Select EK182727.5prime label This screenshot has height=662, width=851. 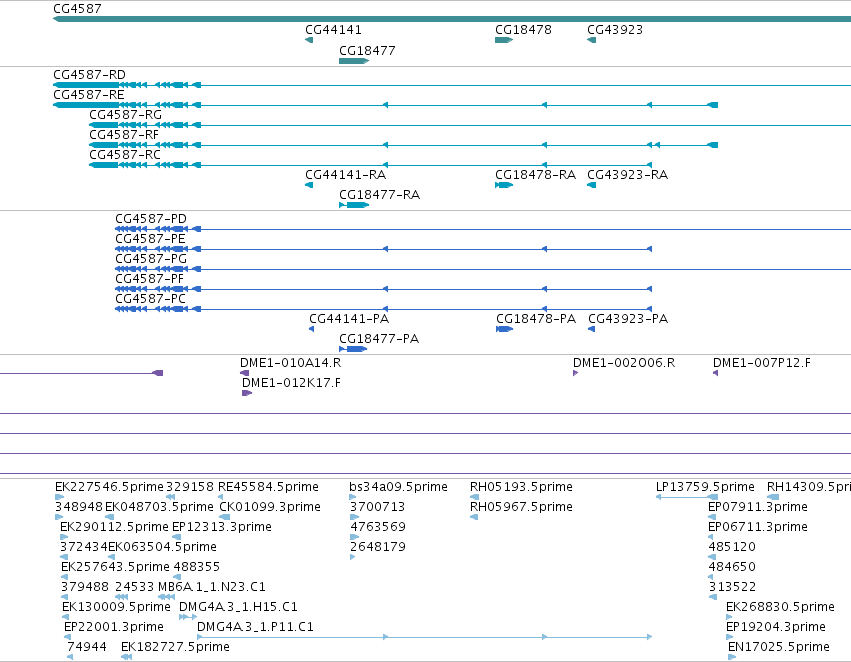click(175, 647)
